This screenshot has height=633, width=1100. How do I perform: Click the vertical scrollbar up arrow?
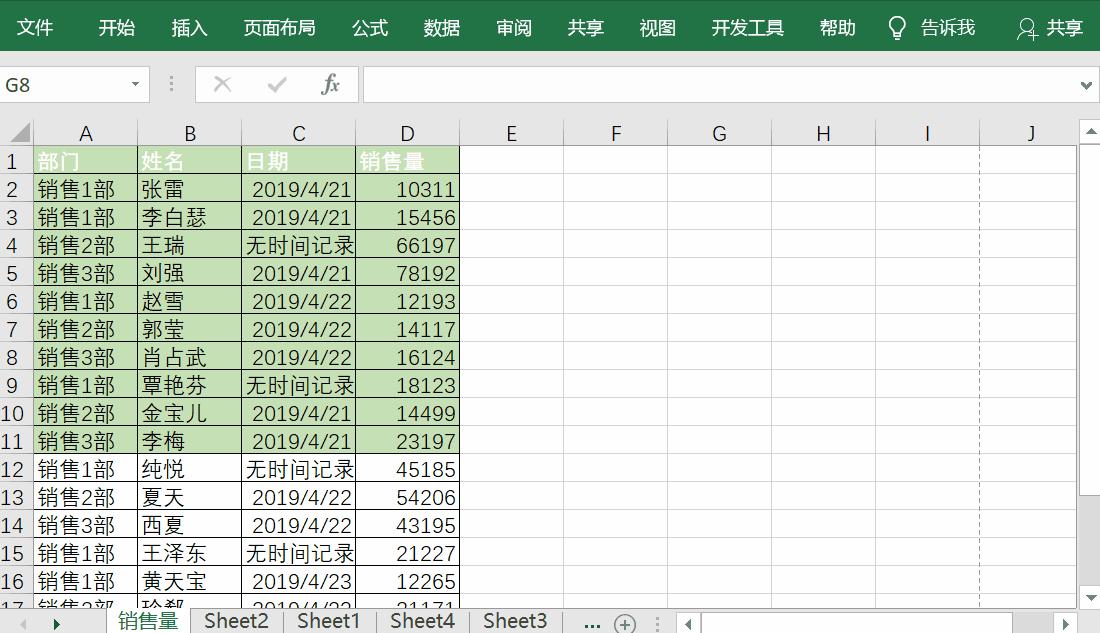click(1089, 129)
